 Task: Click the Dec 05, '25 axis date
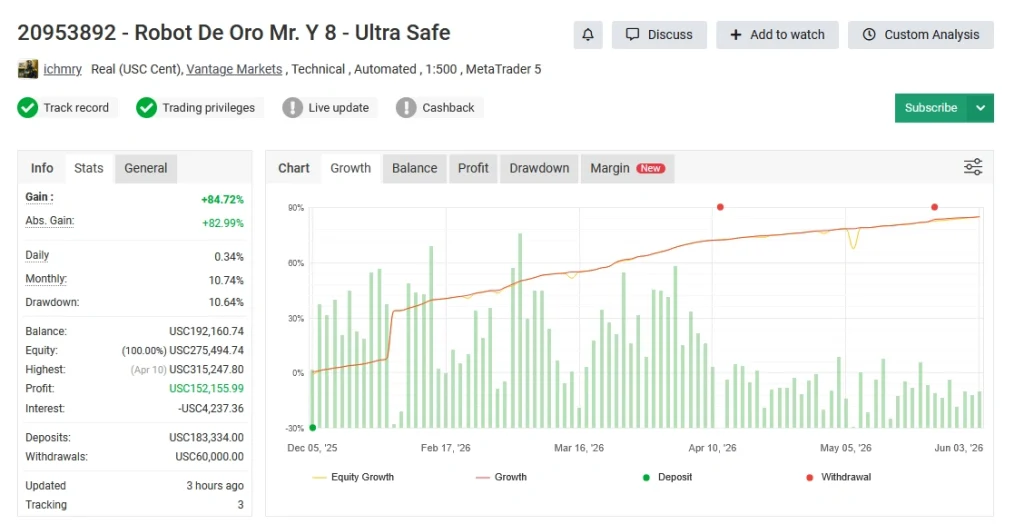pyautogui.click(x=312, y=448)
